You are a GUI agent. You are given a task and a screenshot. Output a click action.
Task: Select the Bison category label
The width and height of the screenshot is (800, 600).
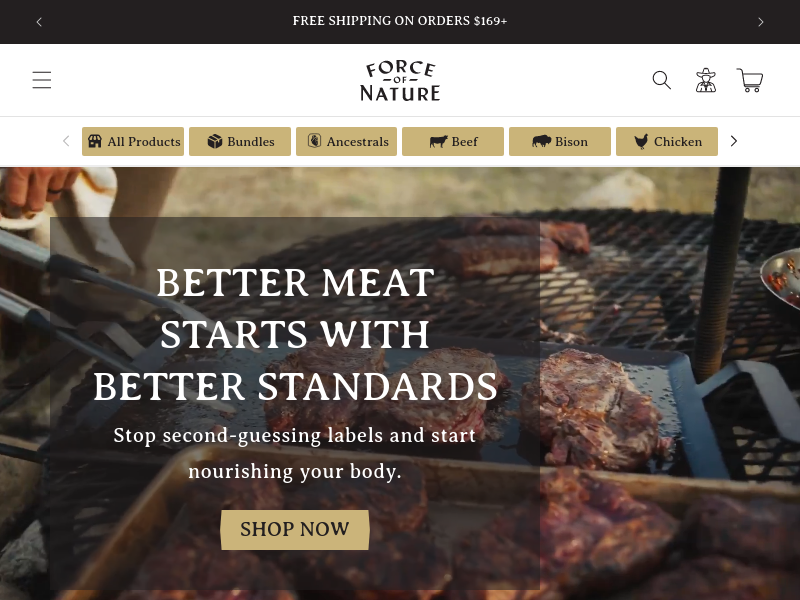571,142
